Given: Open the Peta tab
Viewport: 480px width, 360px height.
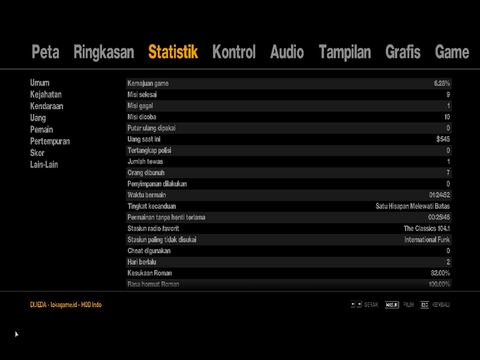Looking at the screenshot, I should click(45, 52).
